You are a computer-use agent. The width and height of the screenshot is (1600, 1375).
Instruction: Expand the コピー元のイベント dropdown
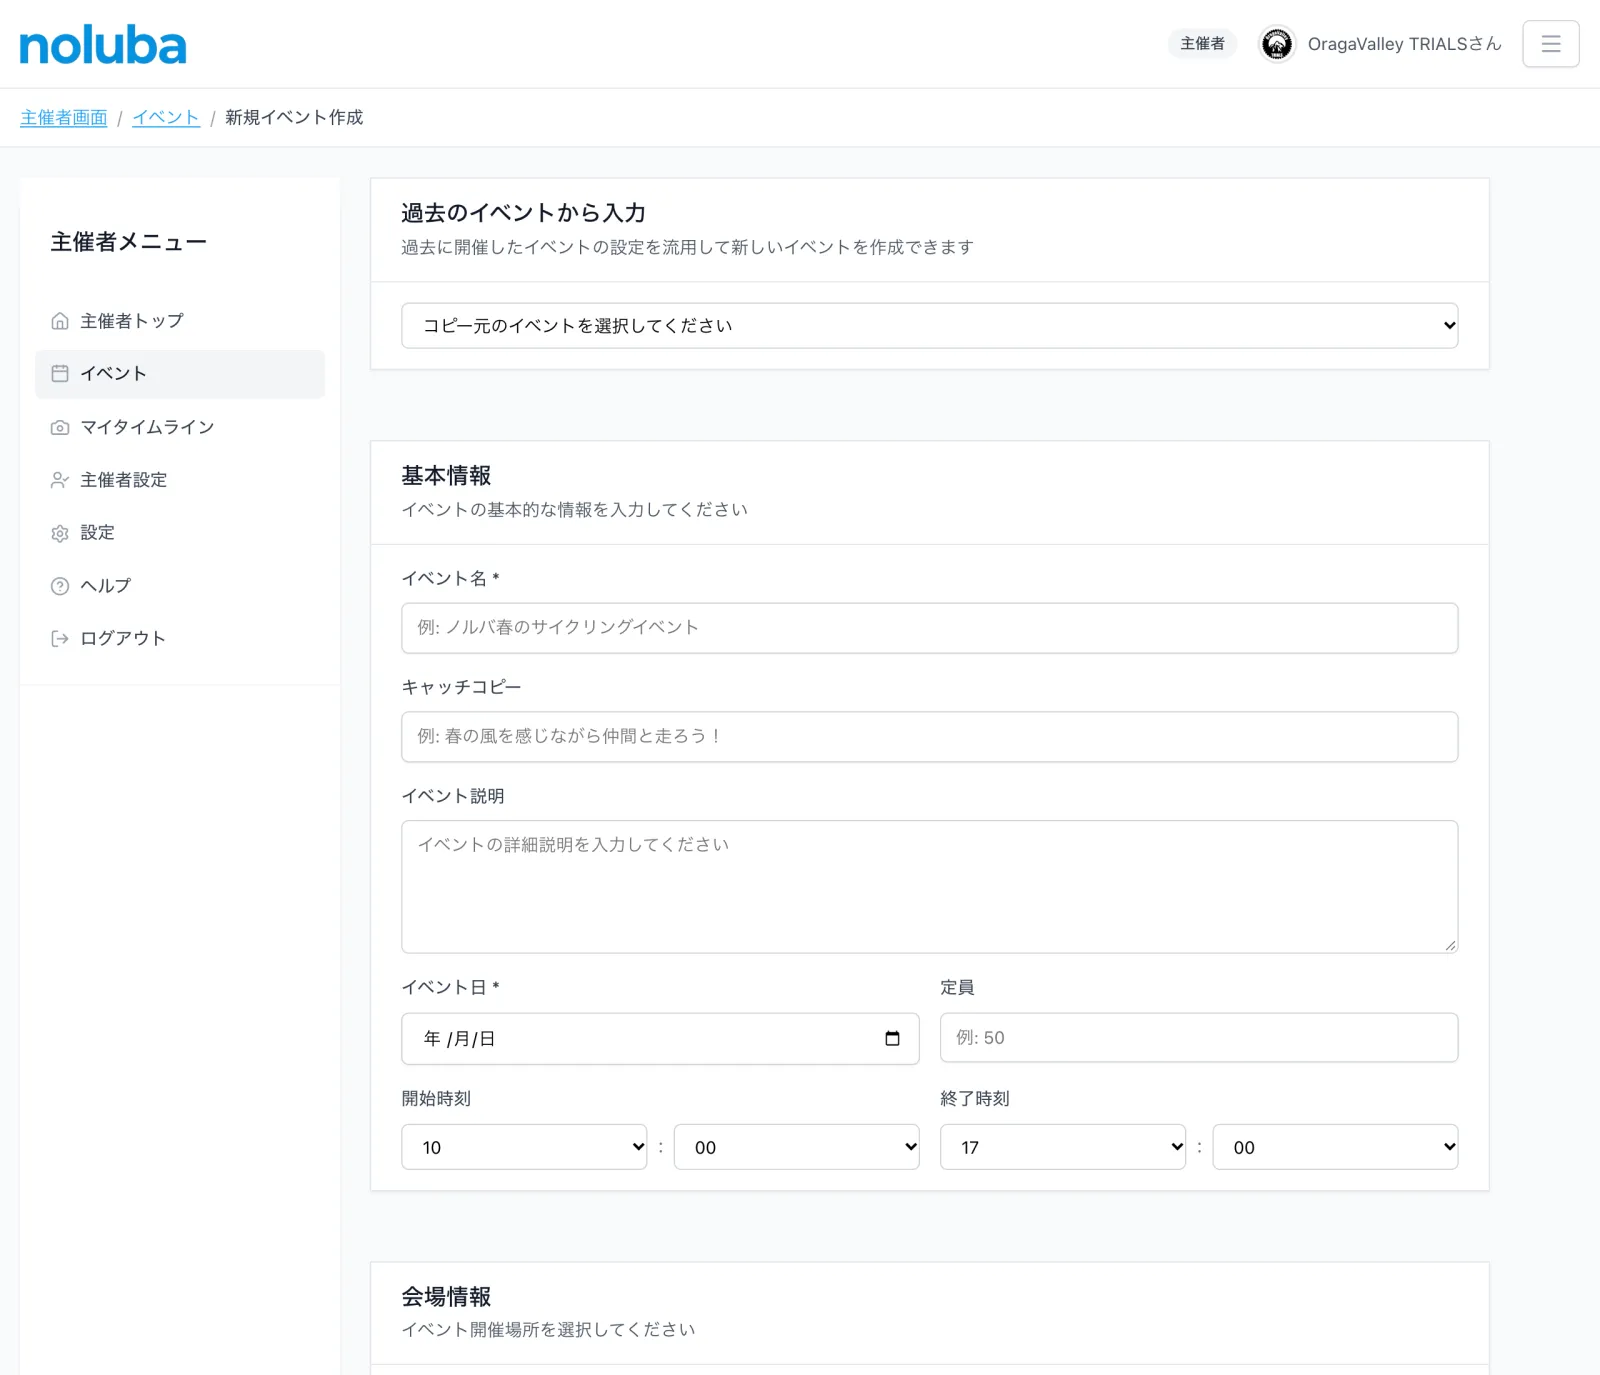[929, 326]
